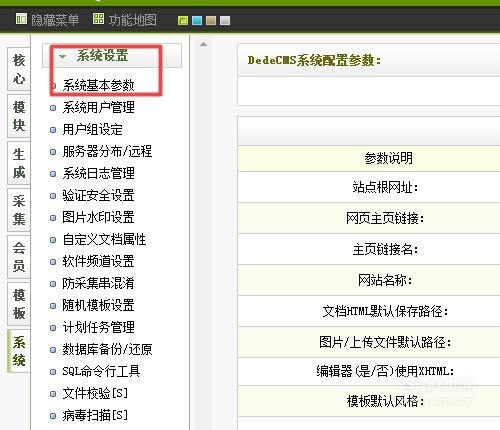Open 服务器分布/远程 menu item

107,151
